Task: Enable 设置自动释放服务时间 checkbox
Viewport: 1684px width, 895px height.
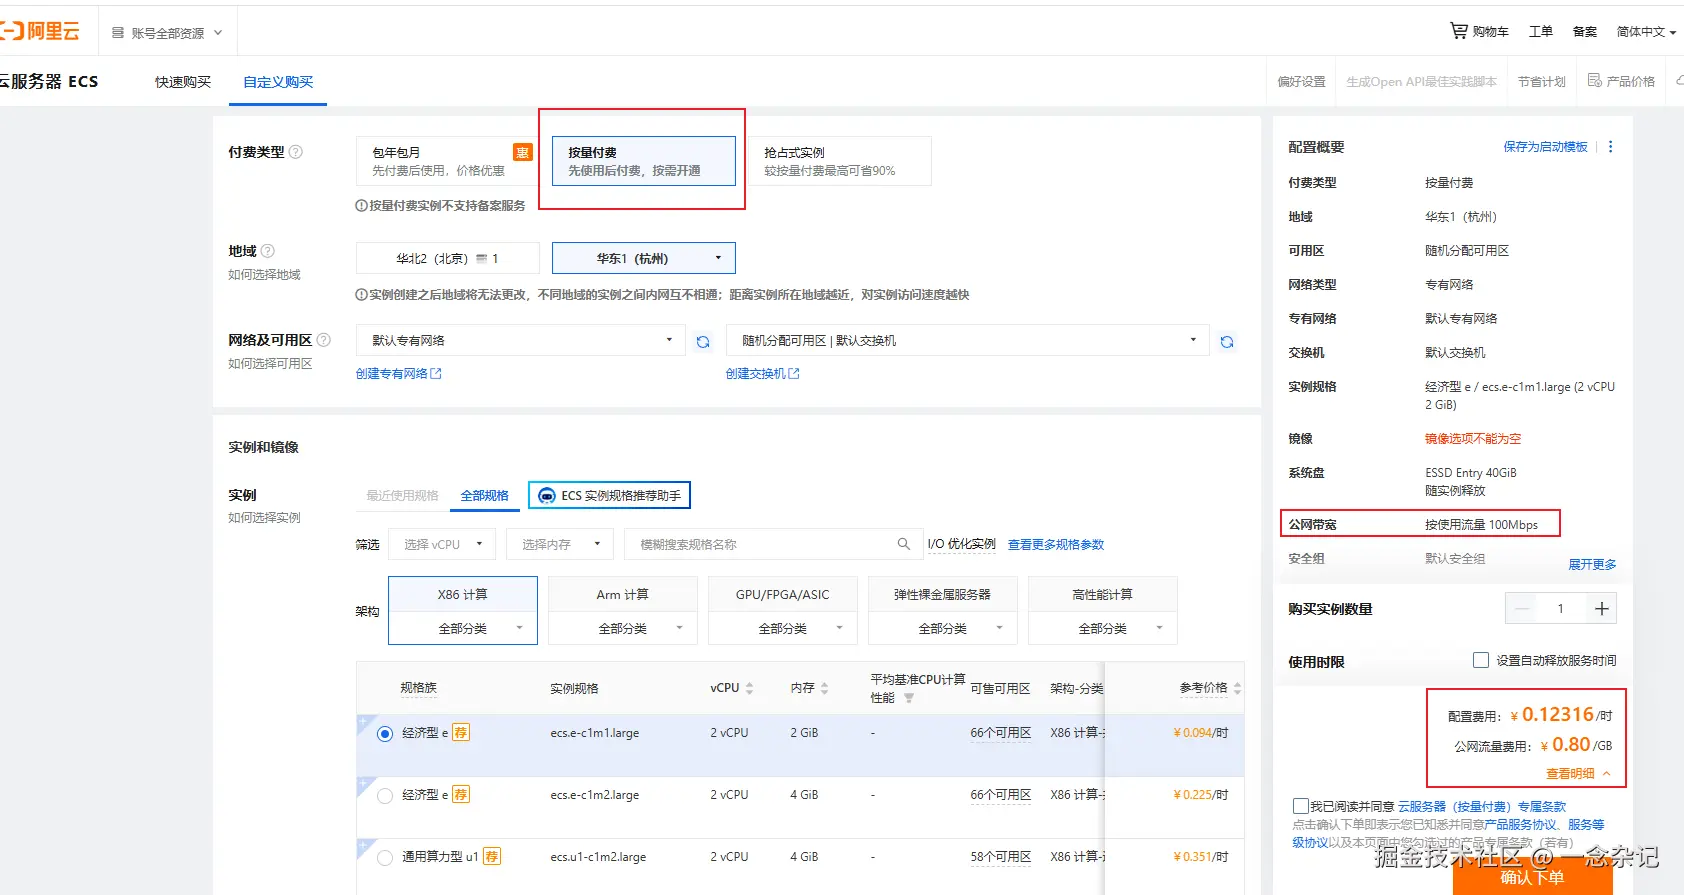Action: [x=1481, y=660]
